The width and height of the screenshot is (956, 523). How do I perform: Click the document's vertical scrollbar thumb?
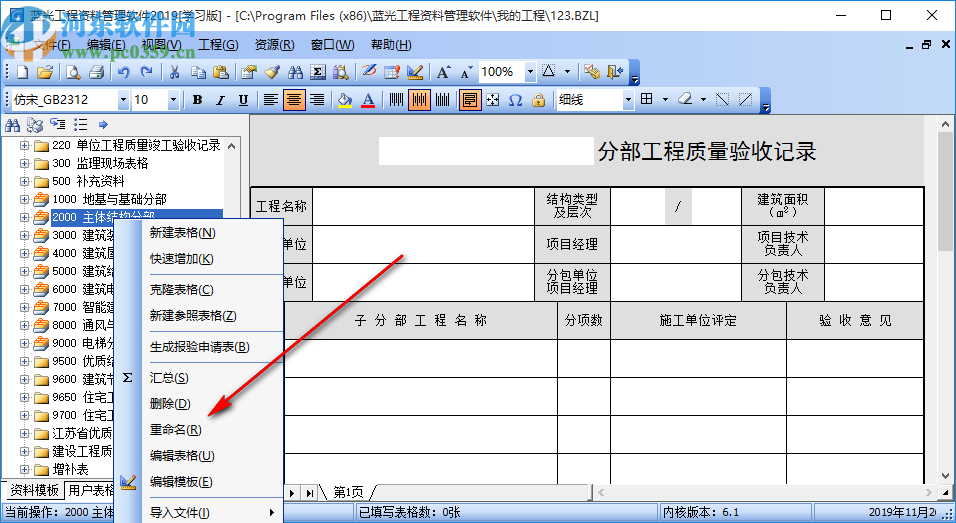click(945, 190)
